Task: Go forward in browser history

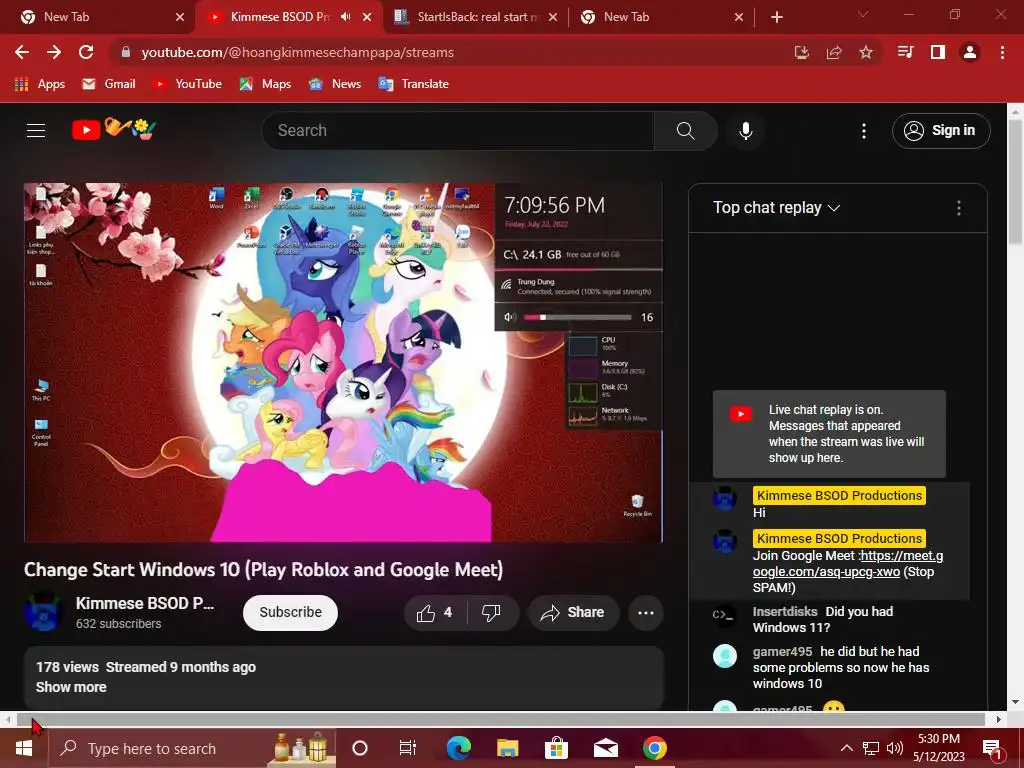Action: point(54,52)
